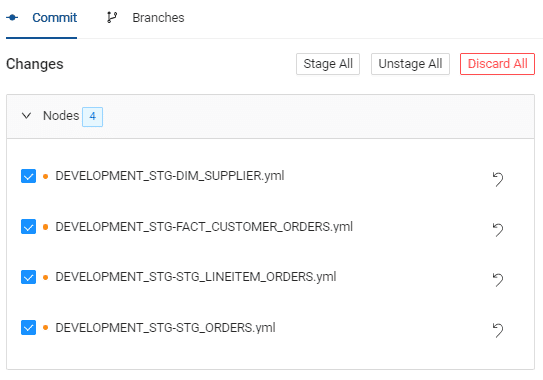
Task: Revert STG_LINEITEM_ORDERS.yml using its undo arrow
Action: point(498,280)
